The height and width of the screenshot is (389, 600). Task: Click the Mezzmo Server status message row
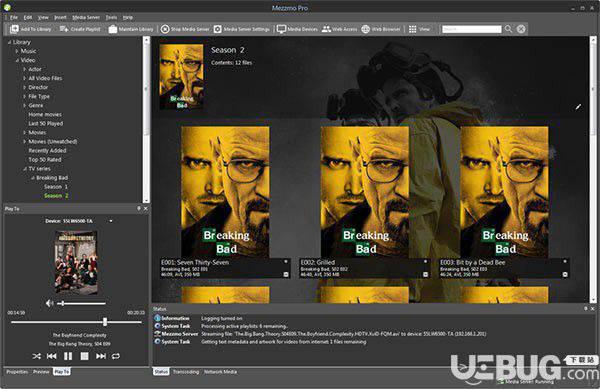321,334
